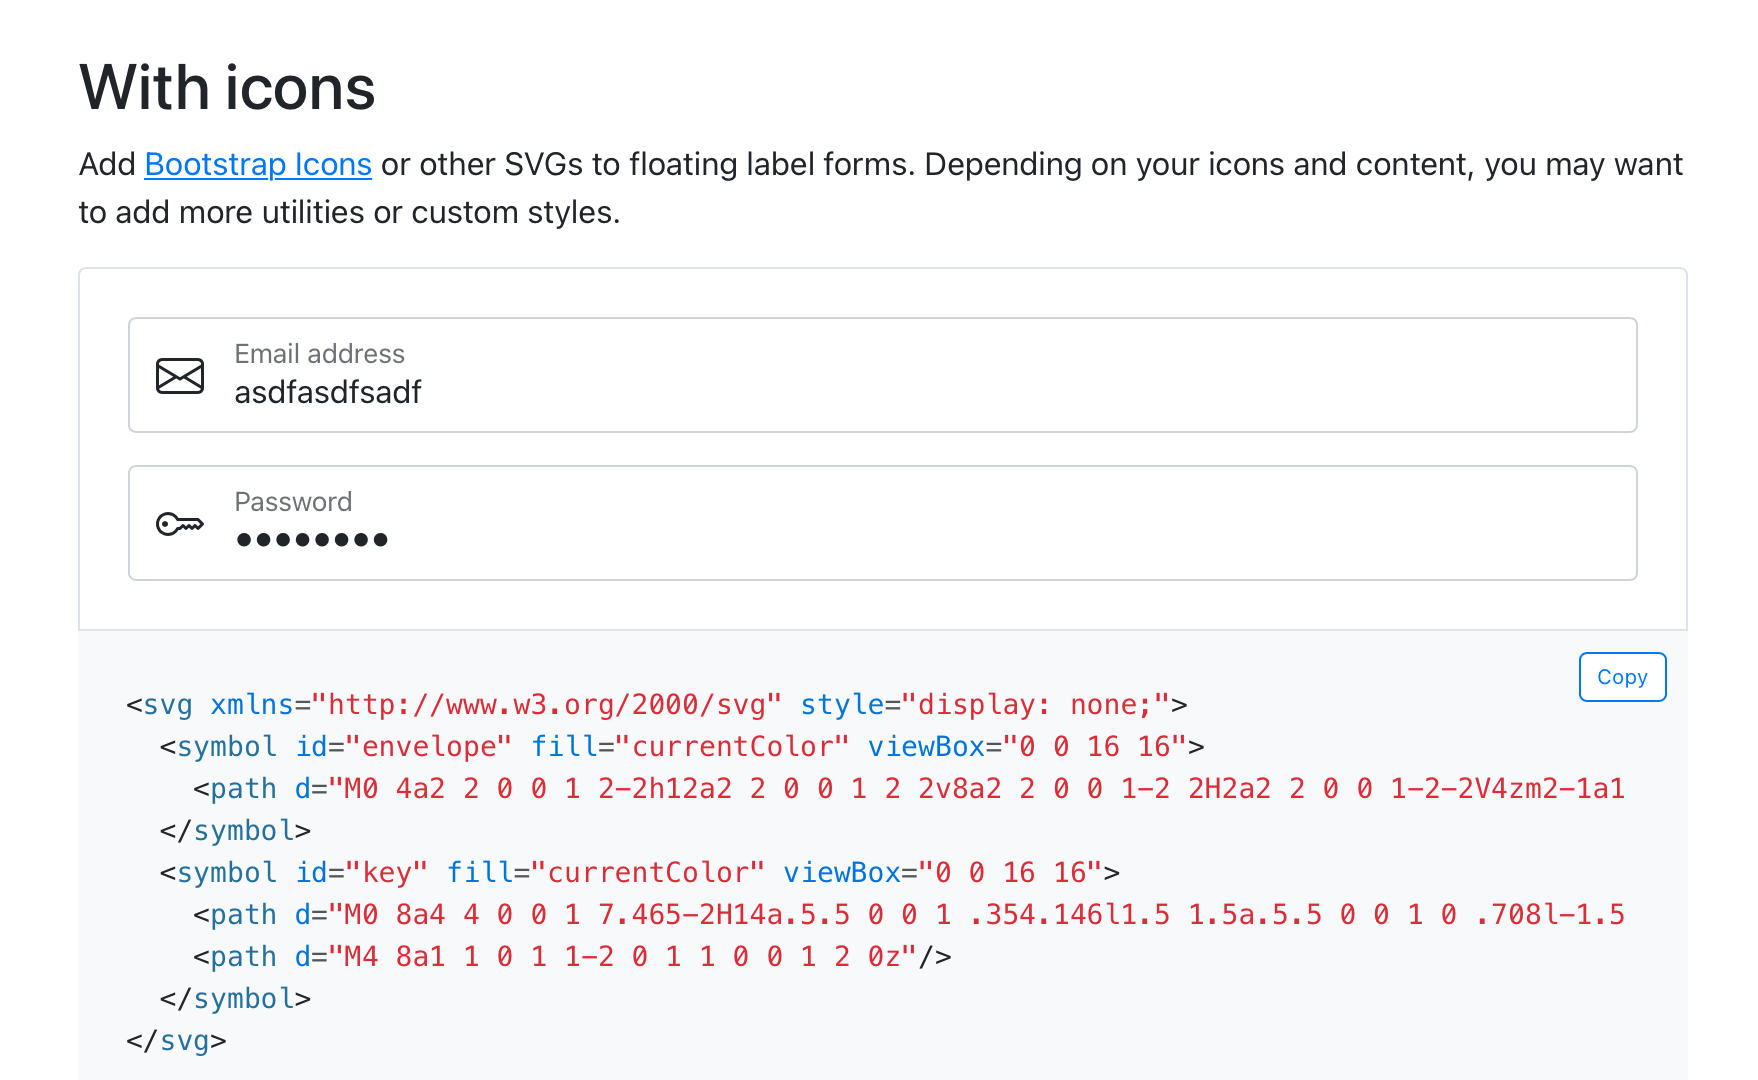This screenshot has width=1758, height=1080.
Task: Click the "asdfasdfsadf" entered email text
Action: click(328, 392)
